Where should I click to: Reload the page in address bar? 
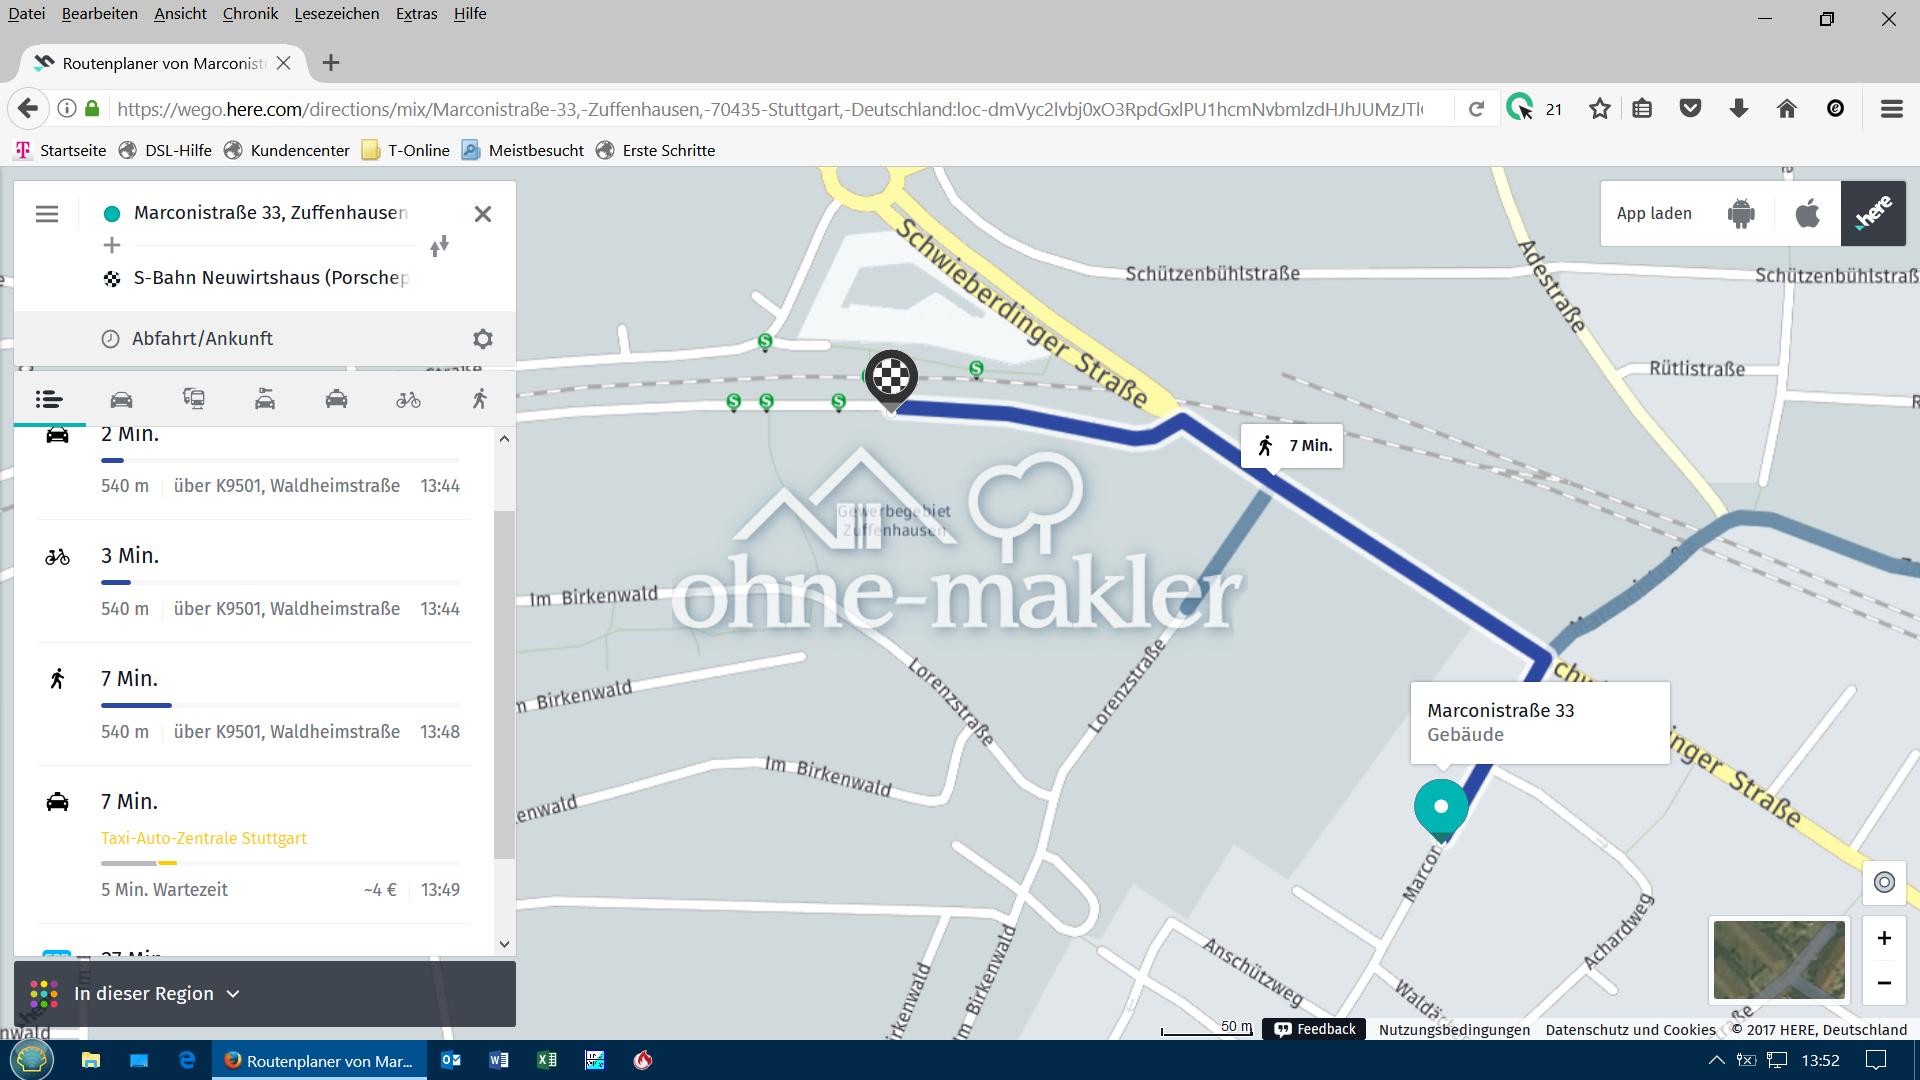tap(1476, 109)
